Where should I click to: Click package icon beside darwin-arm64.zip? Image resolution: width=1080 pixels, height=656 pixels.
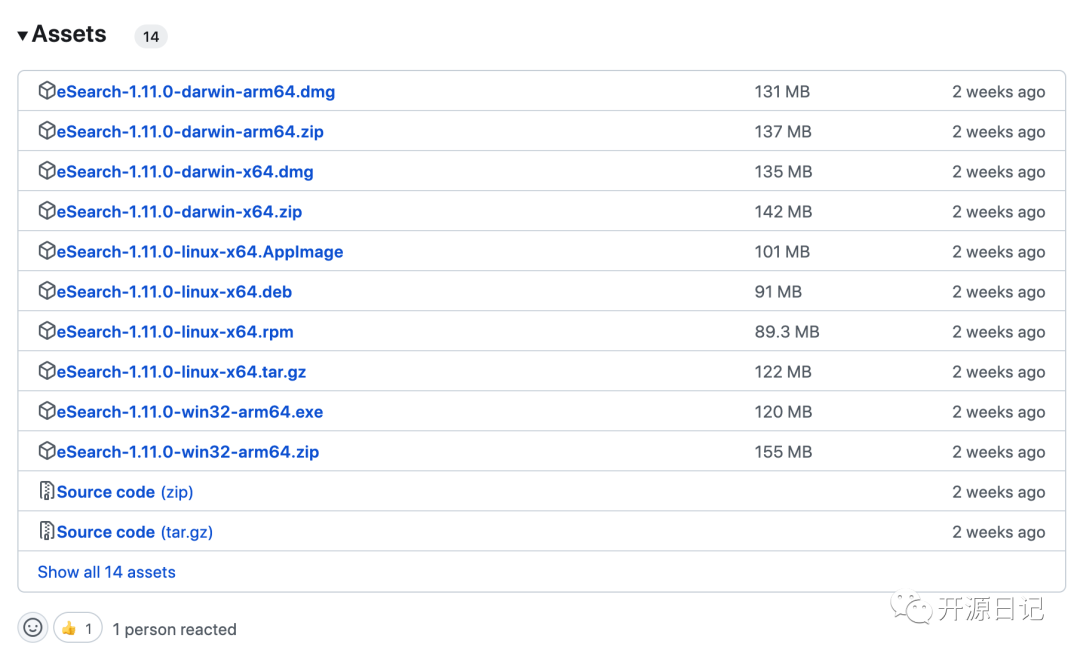[46, 130]
